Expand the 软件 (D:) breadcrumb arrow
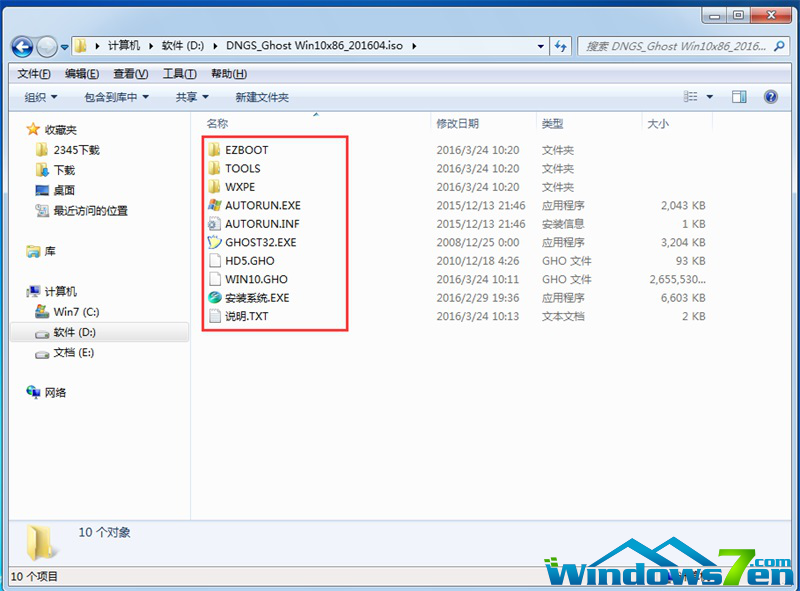This screenshot has width=800, height=591. [215, 46]
